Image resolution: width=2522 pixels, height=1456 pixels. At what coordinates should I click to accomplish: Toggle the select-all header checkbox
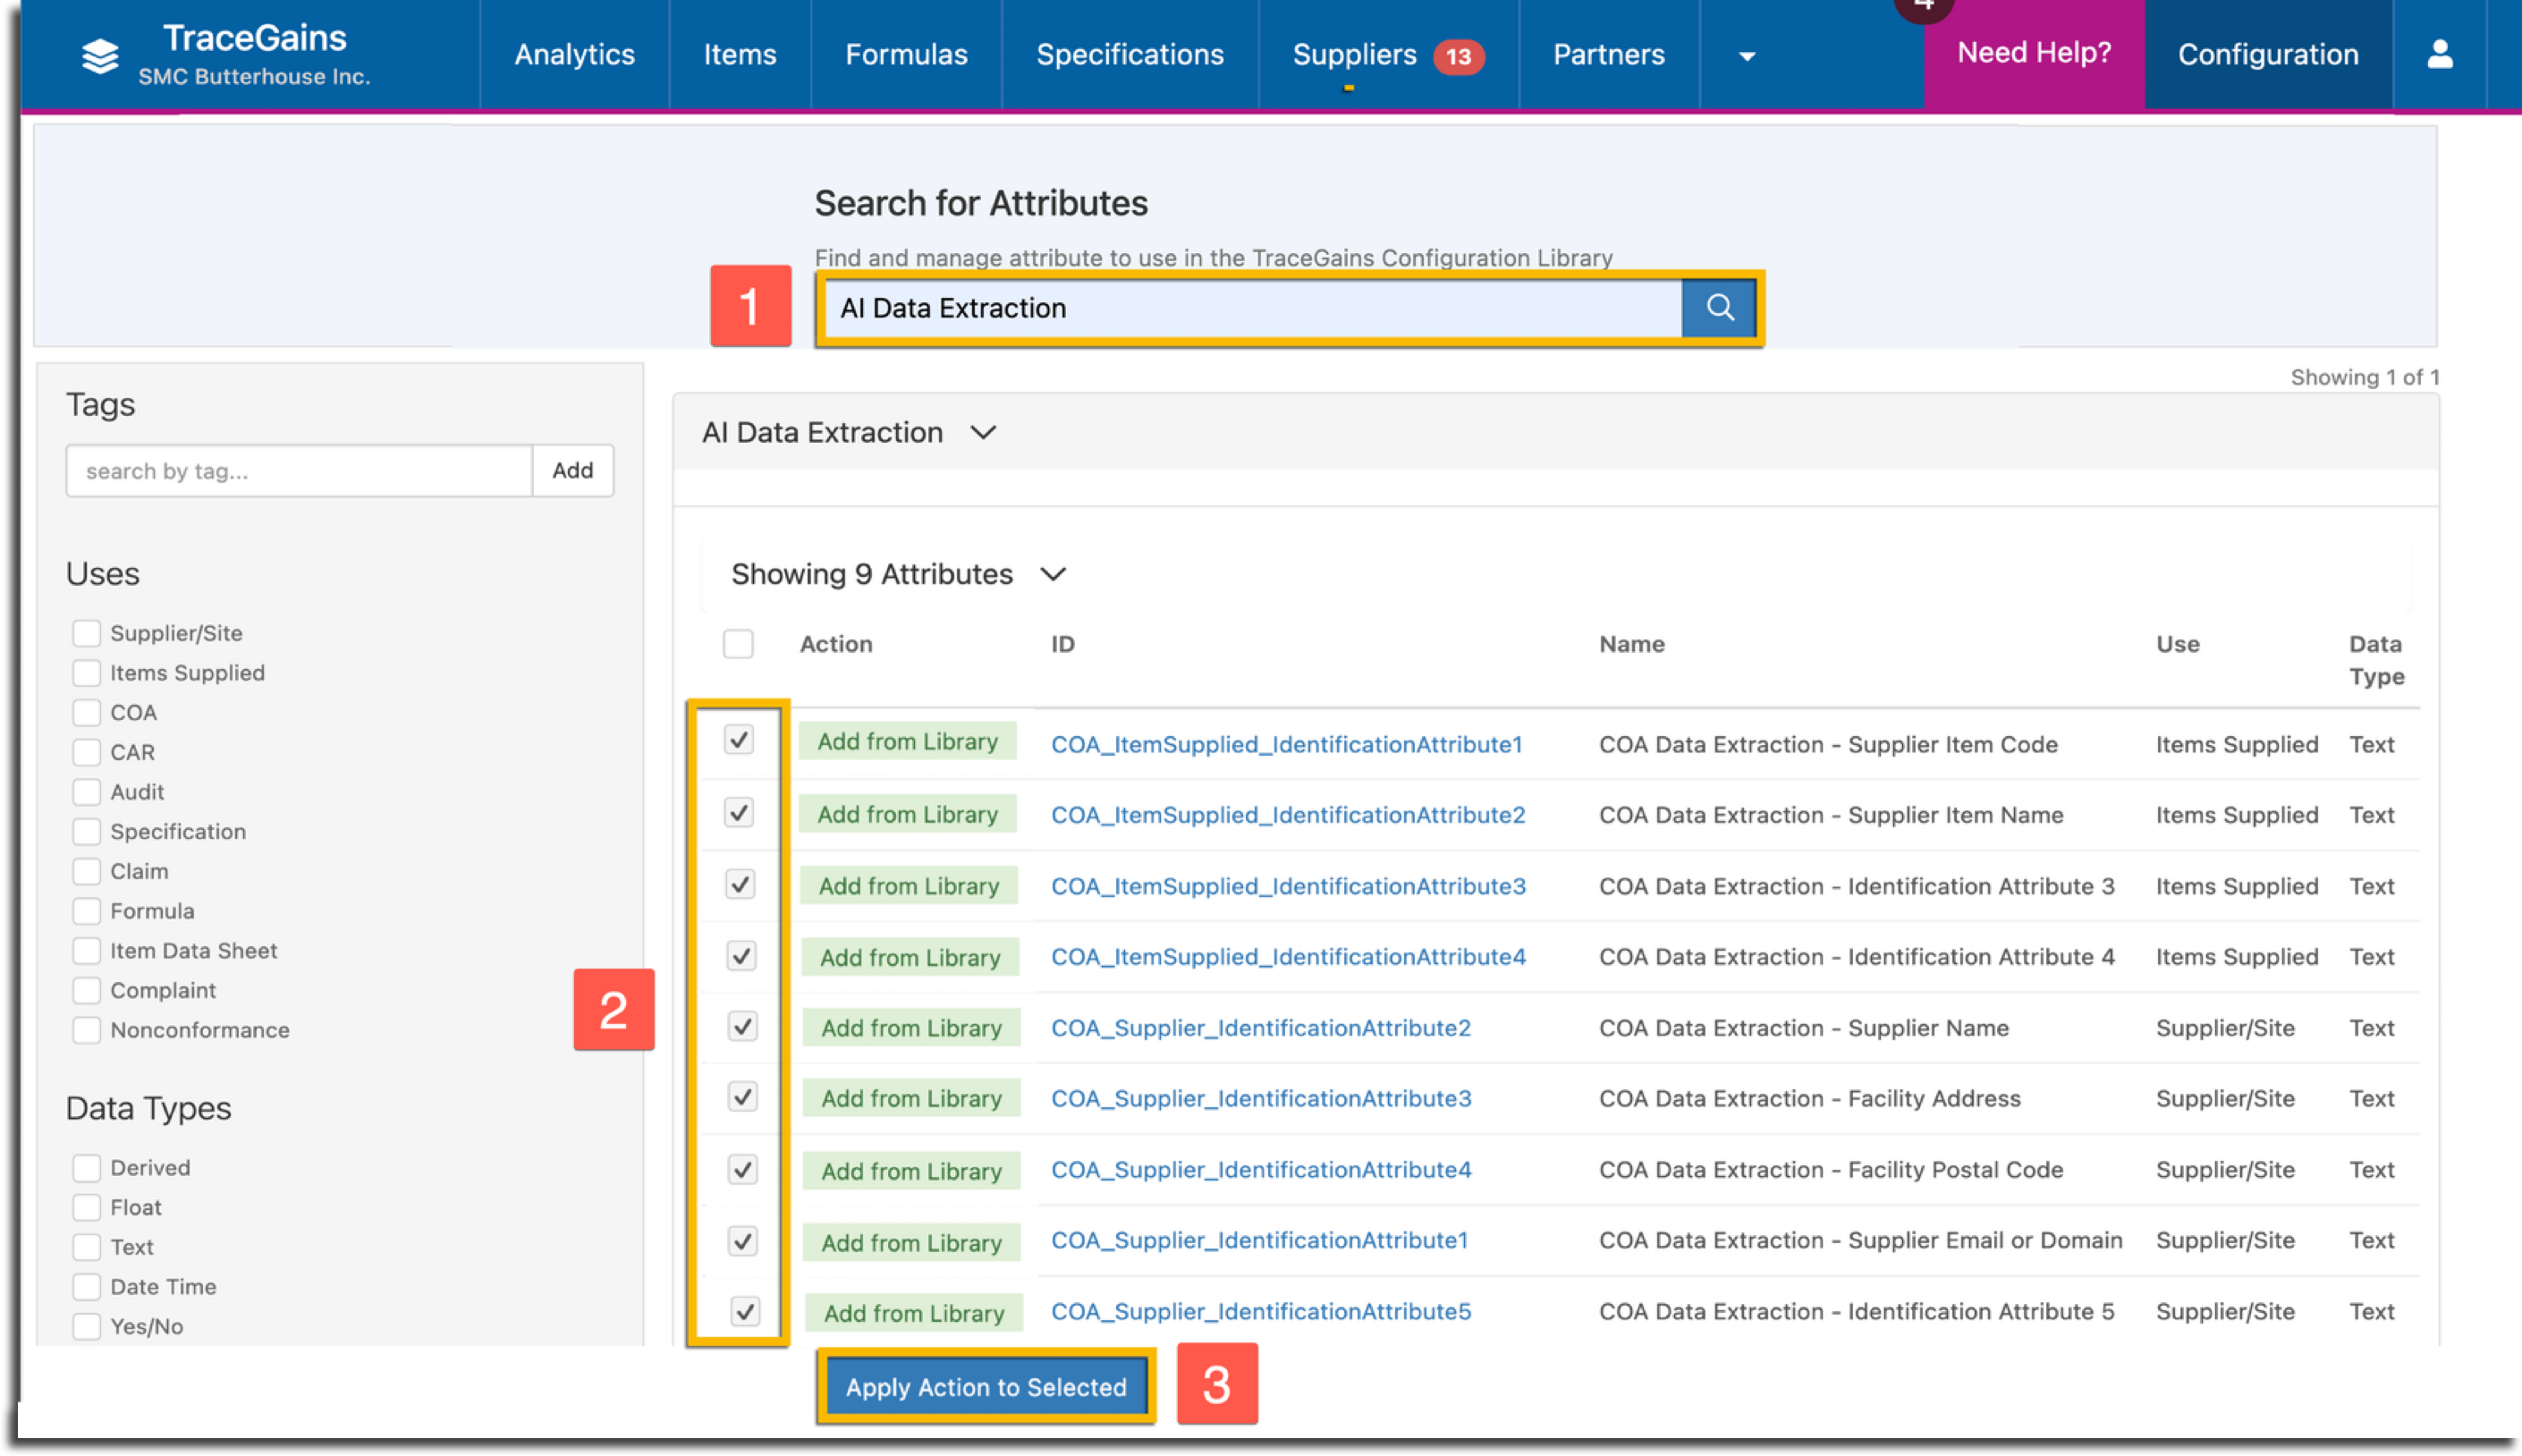[x=738, y=644]
